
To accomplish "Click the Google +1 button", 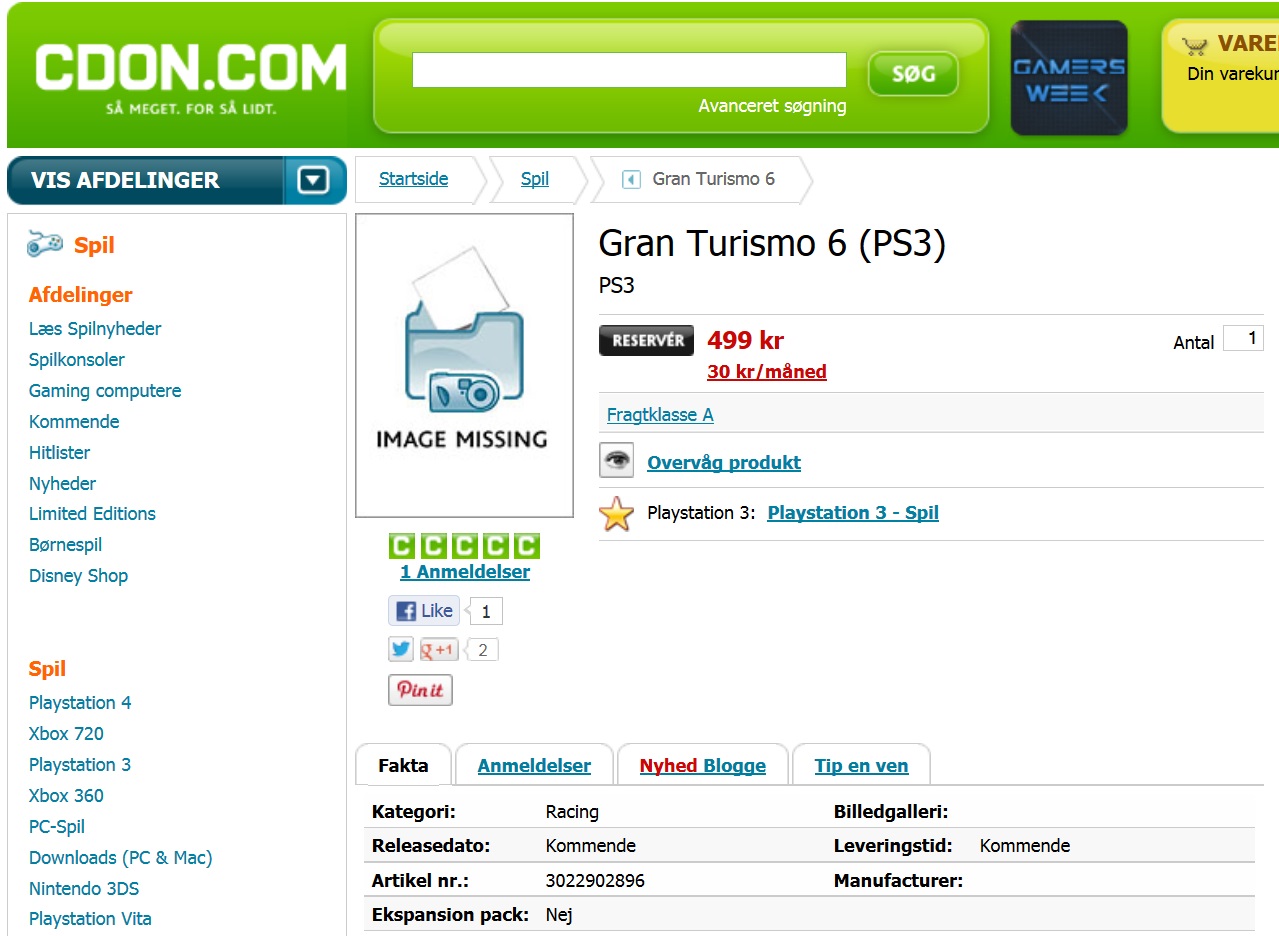I will (x=438, y=649).
